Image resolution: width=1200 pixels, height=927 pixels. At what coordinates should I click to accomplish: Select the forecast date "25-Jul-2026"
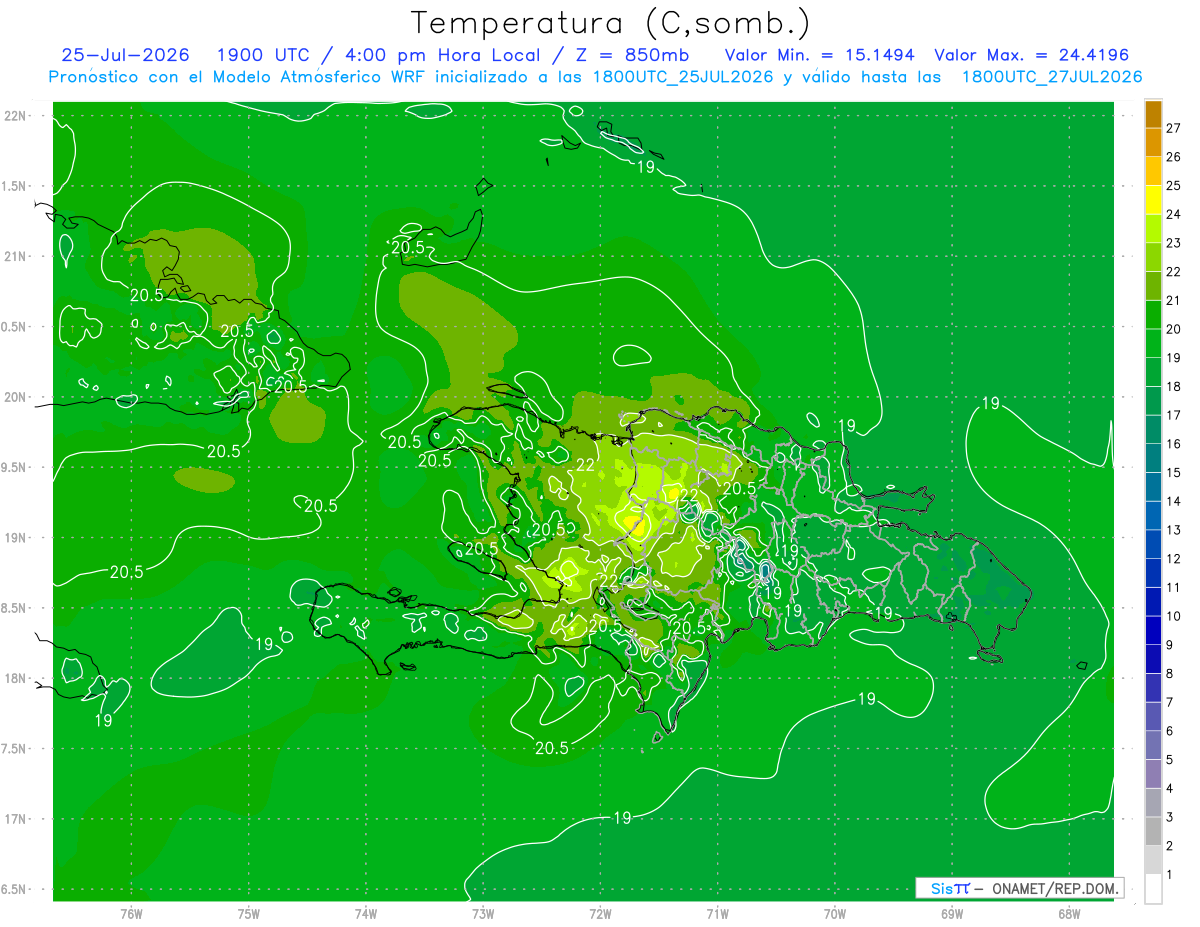(123, 55)
